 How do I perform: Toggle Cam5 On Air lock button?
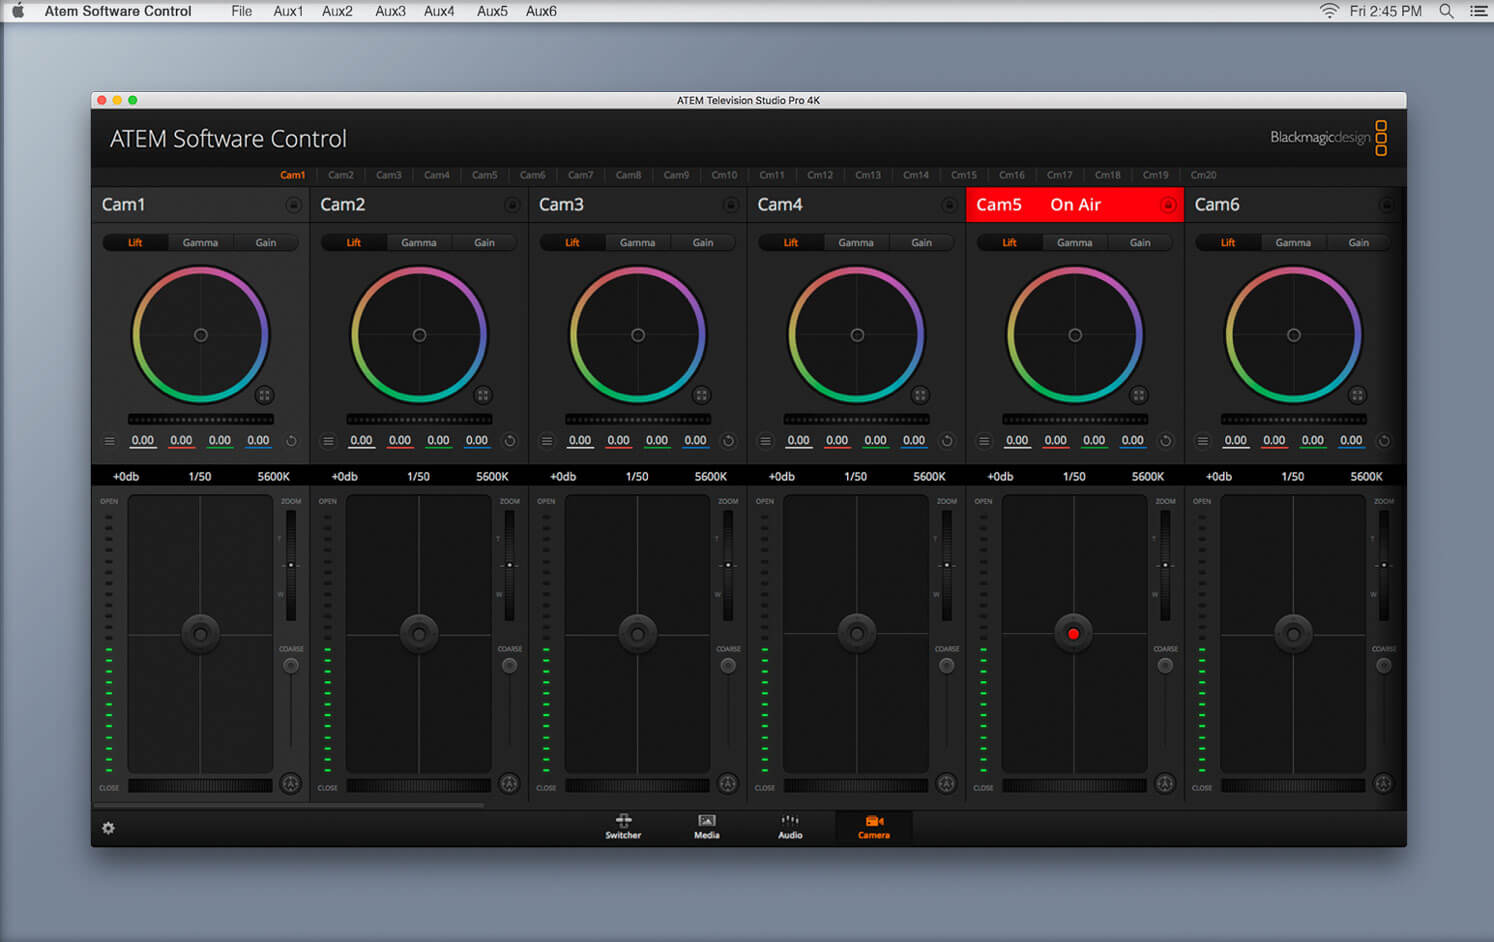coord(1167,205)
